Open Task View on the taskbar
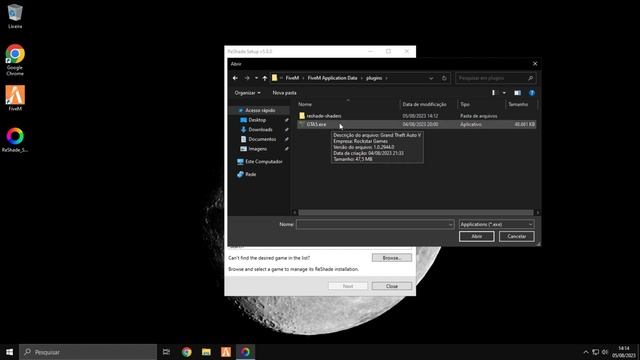The width and height of the screenshot is (640, 360). coord(166,352)
